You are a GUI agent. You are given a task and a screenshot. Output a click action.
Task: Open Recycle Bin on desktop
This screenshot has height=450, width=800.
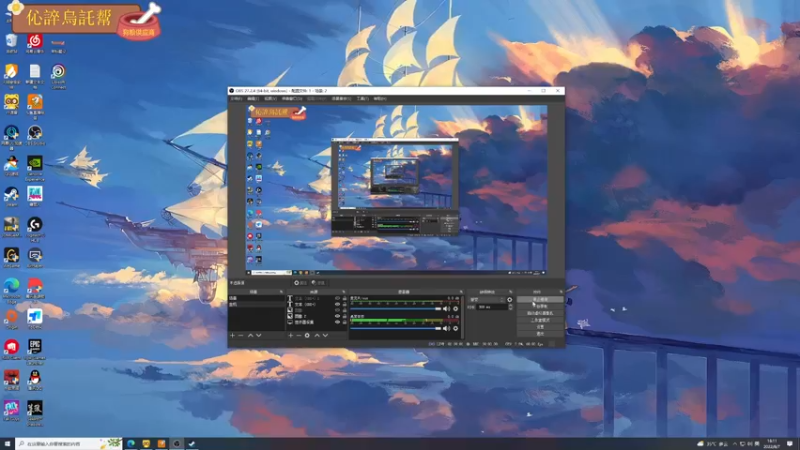coord(11,42)
